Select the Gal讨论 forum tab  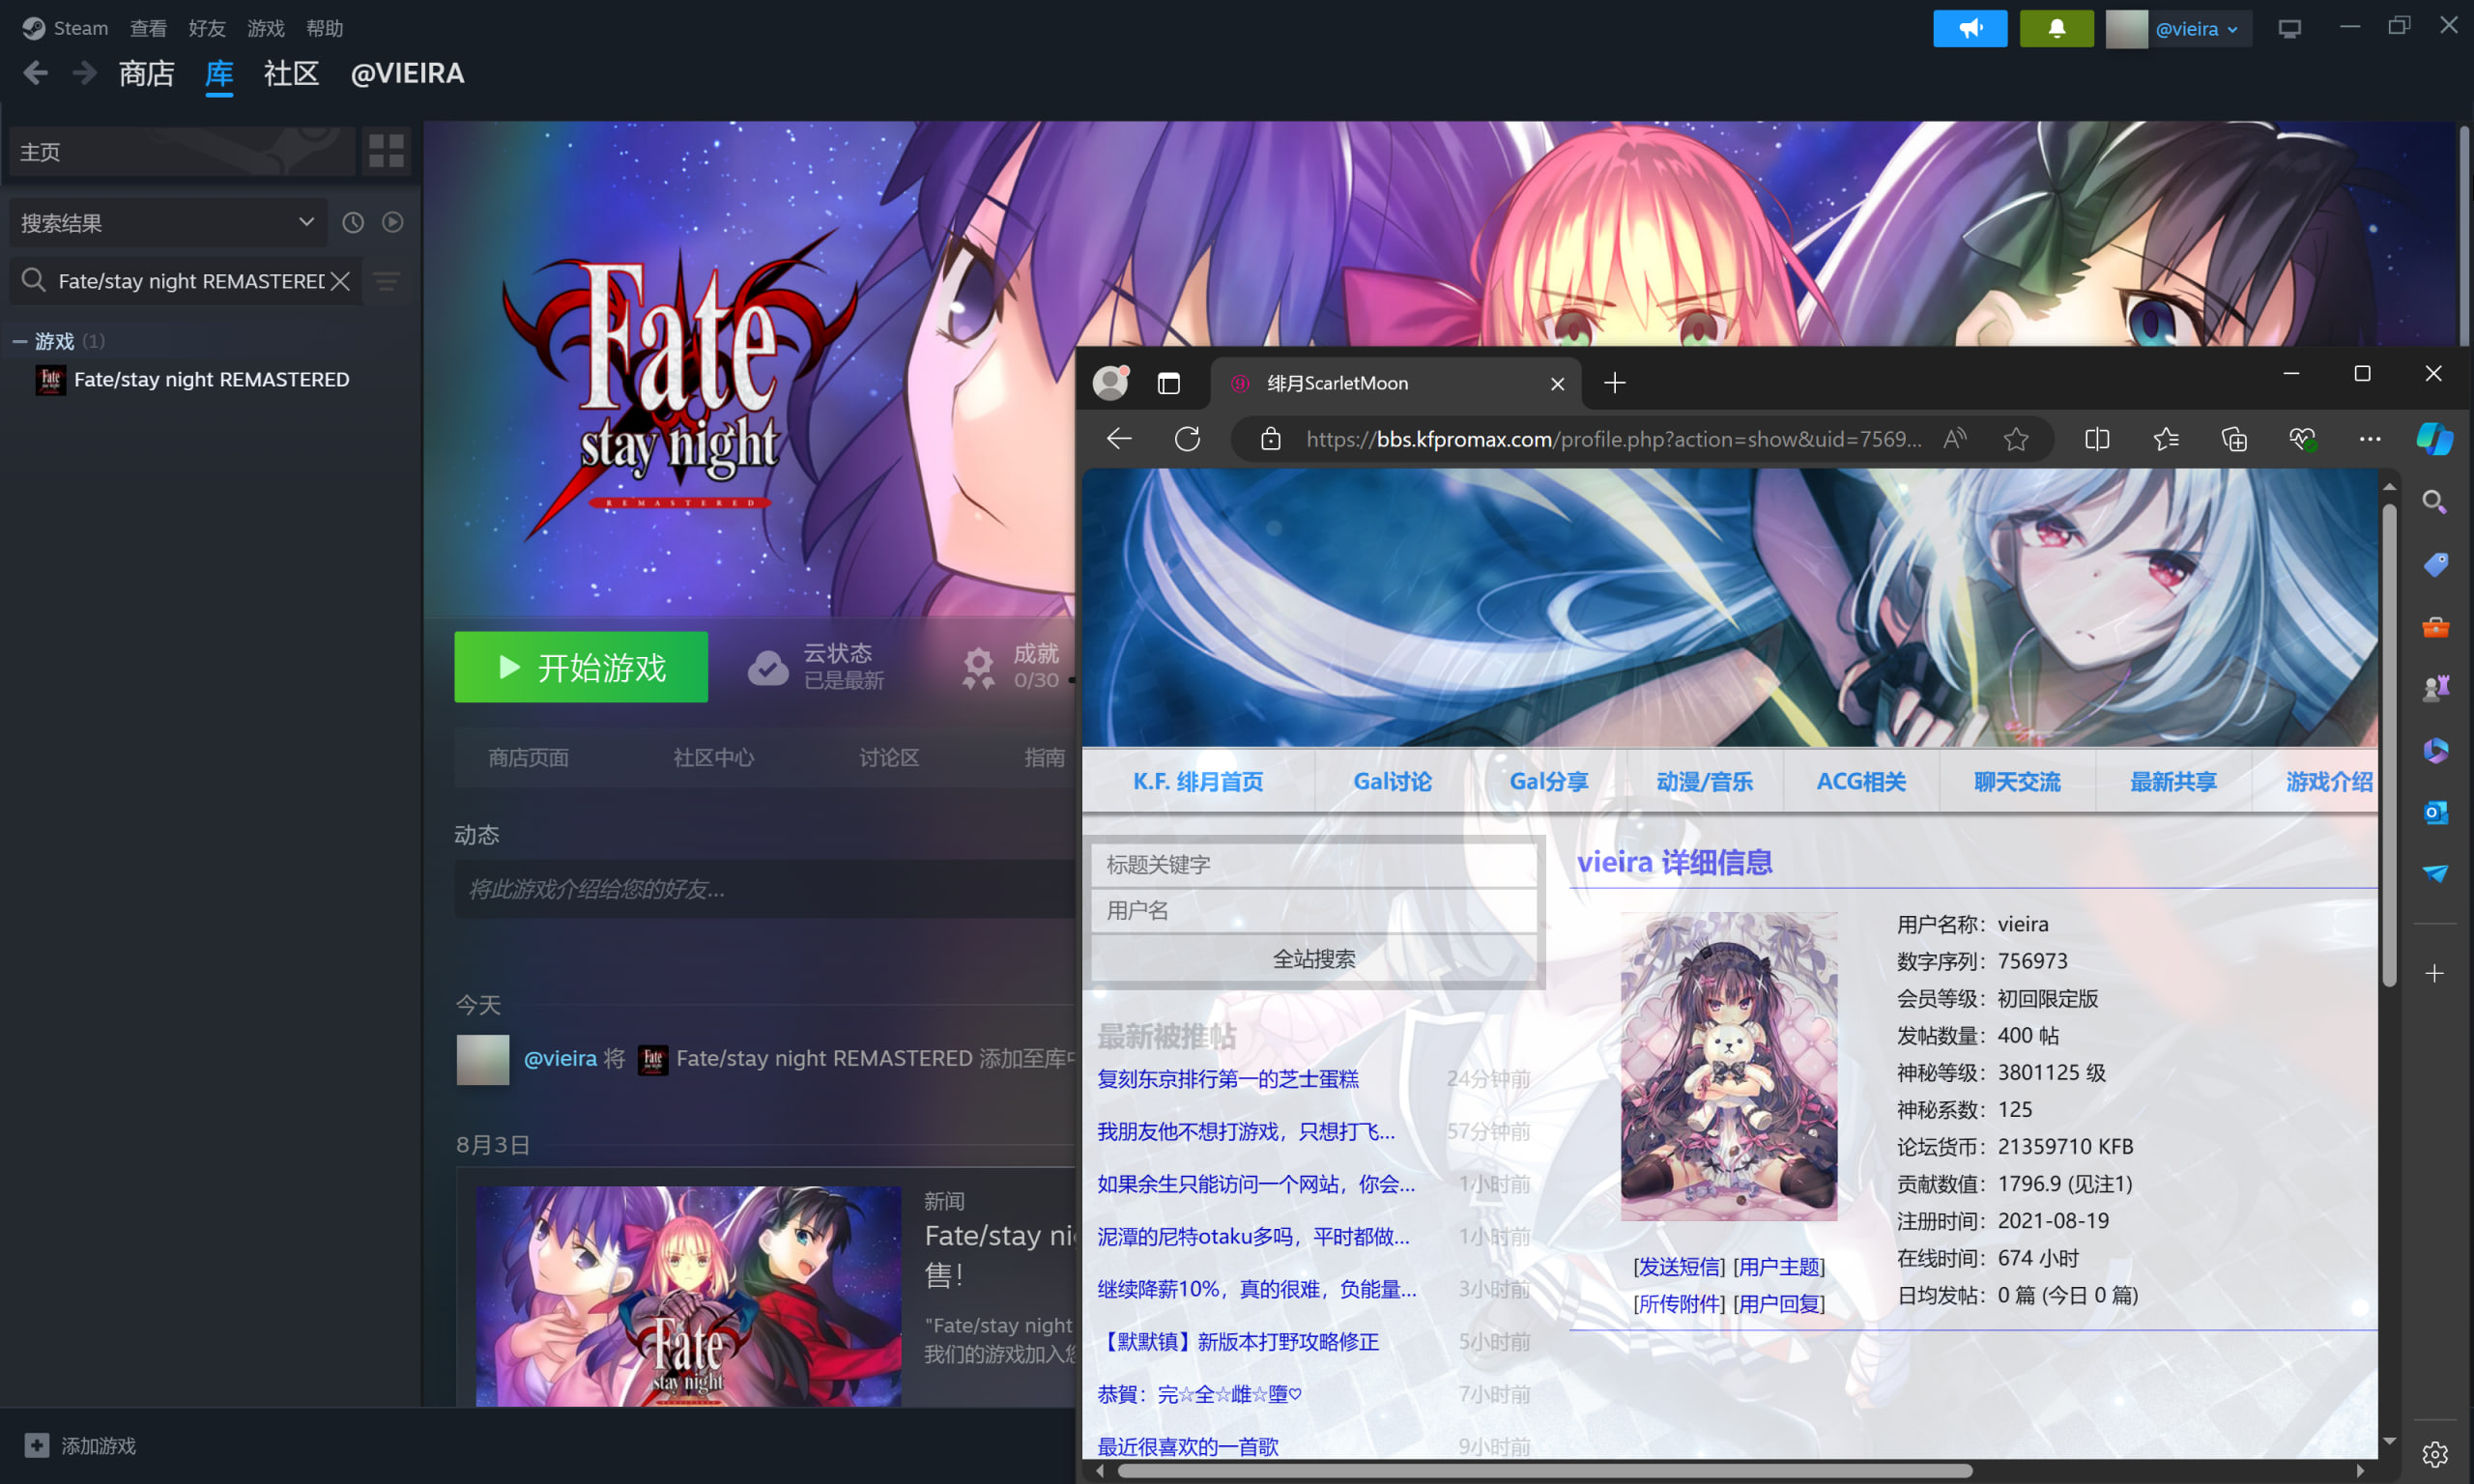(x=1392, y=782)
